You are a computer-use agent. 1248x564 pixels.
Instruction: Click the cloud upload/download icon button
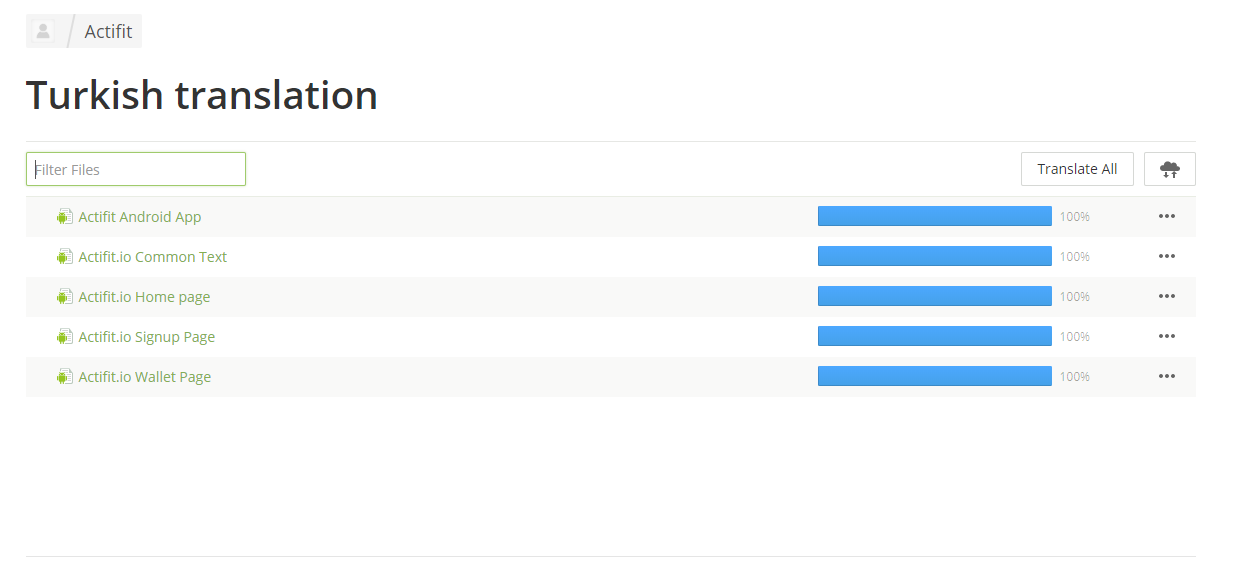click(x=1169, y=169)
